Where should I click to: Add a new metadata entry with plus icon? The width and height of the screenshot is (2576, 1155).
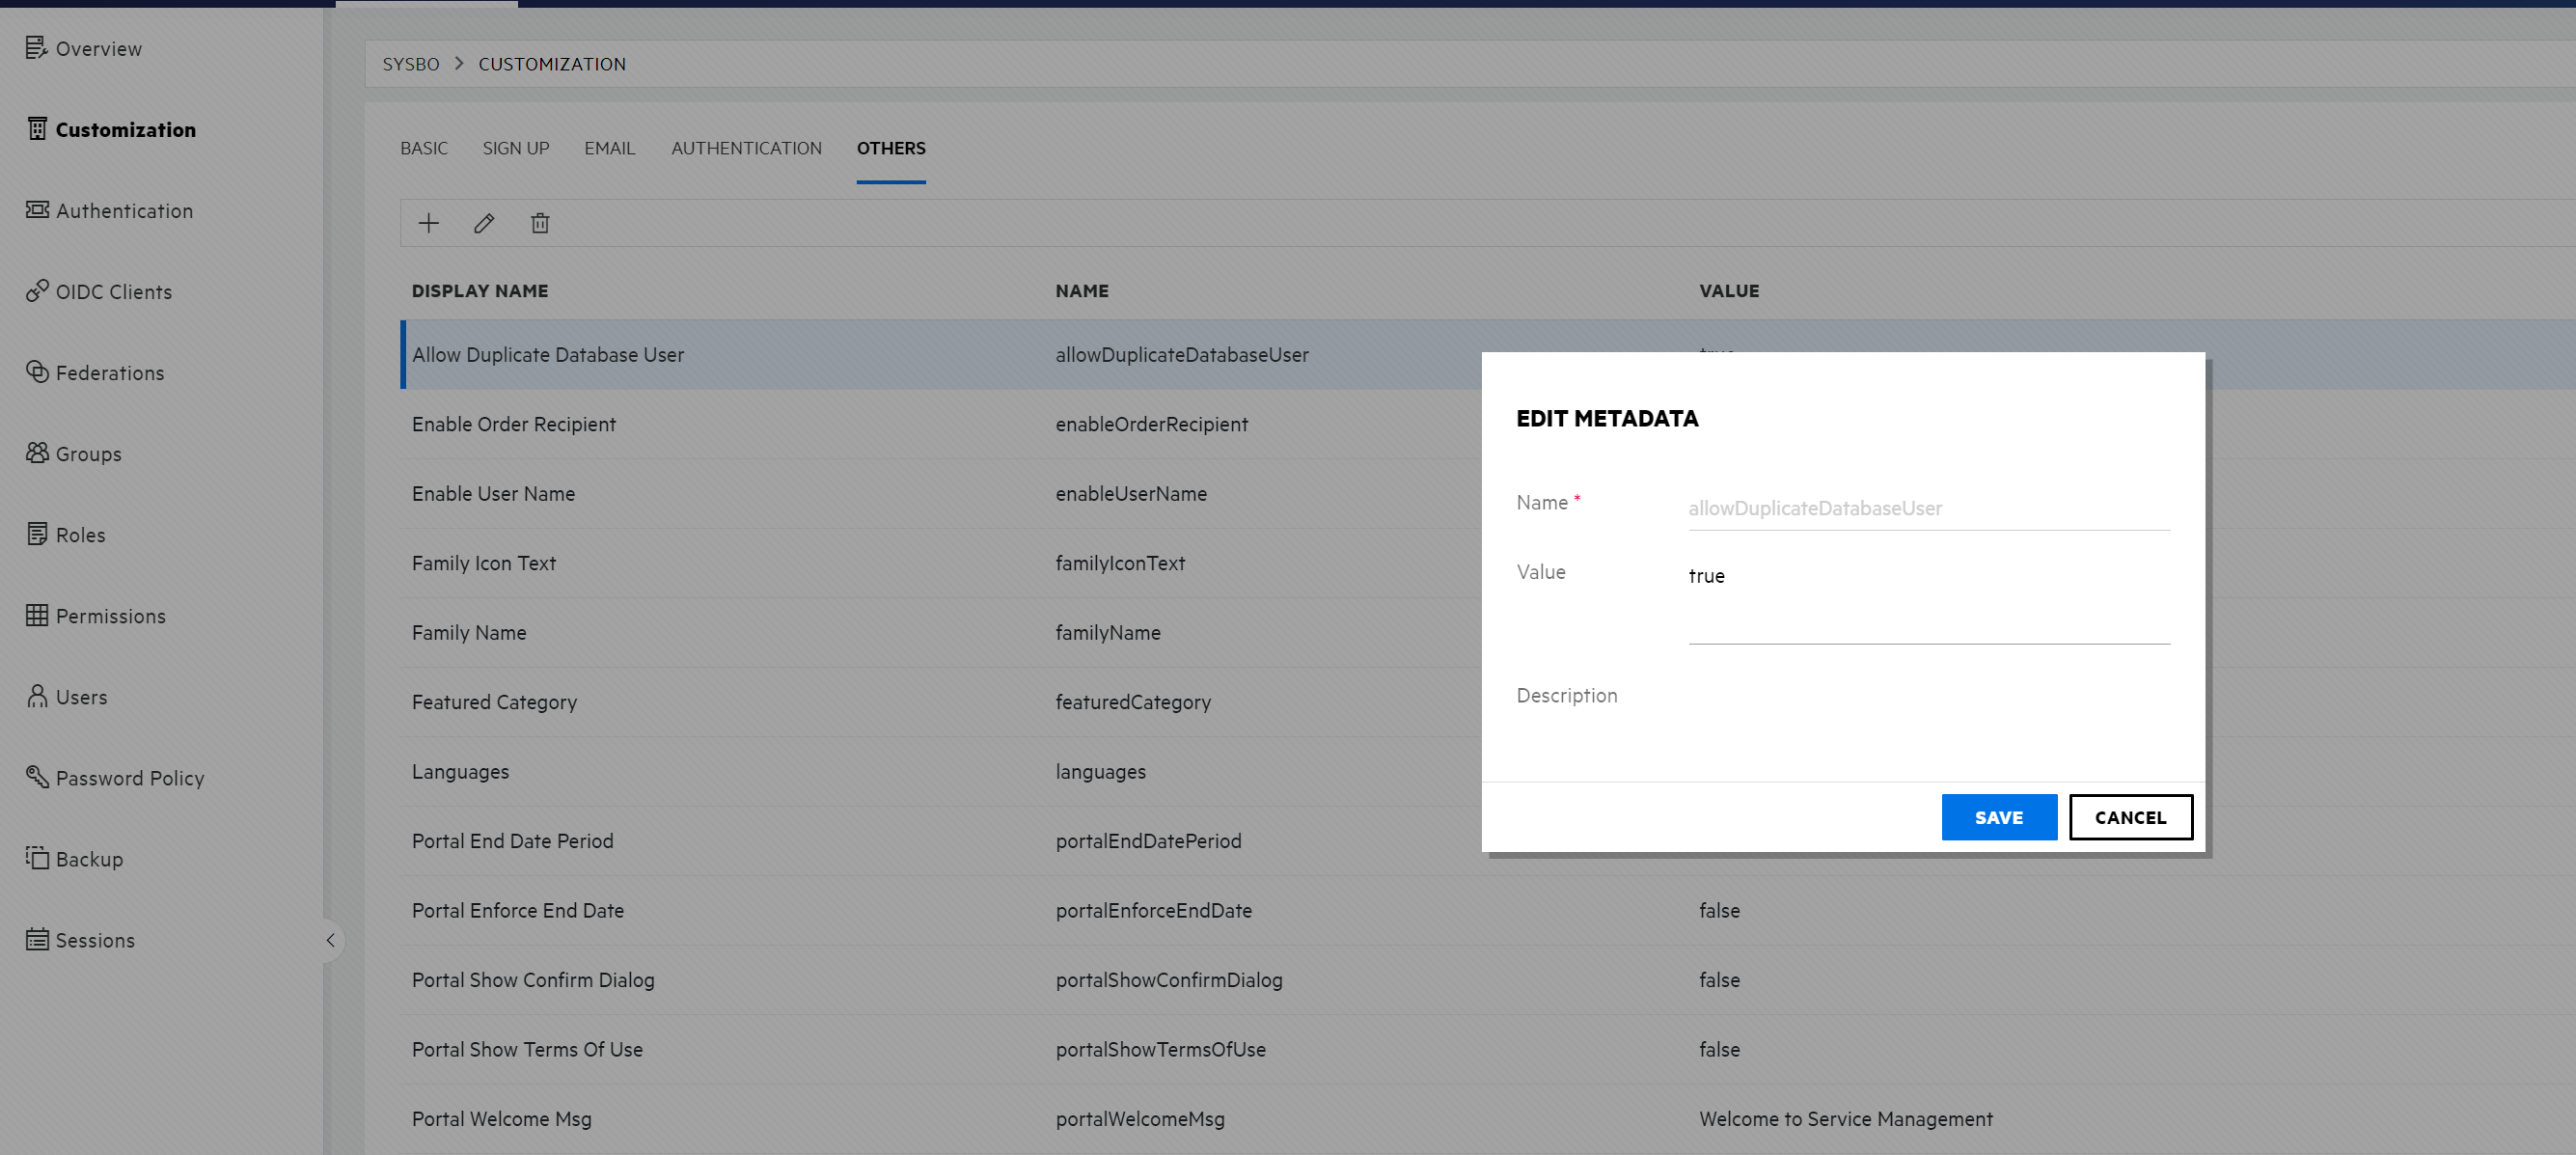(429, 223)
